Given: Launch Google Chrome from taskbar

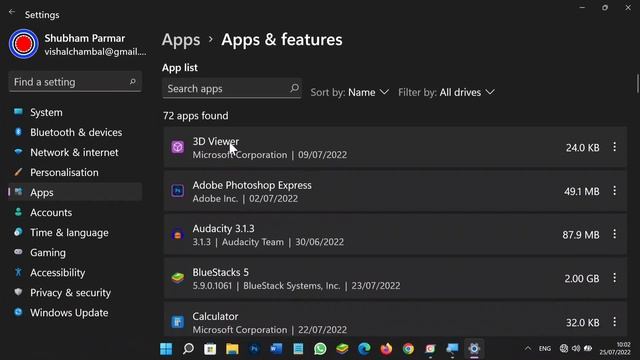Looking at the screenshot, I should [x=408, y=349].
